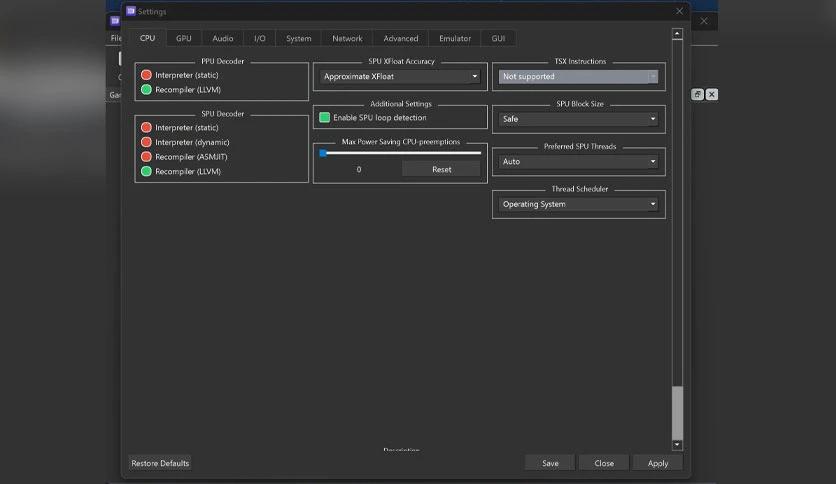Open the Emulator tab
836x484 pixels.
(455, 38)
